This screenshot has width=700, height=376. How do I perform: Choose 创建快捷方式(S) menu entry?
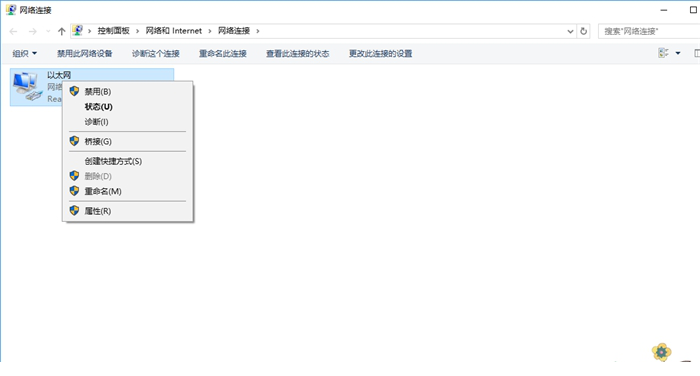128,161
